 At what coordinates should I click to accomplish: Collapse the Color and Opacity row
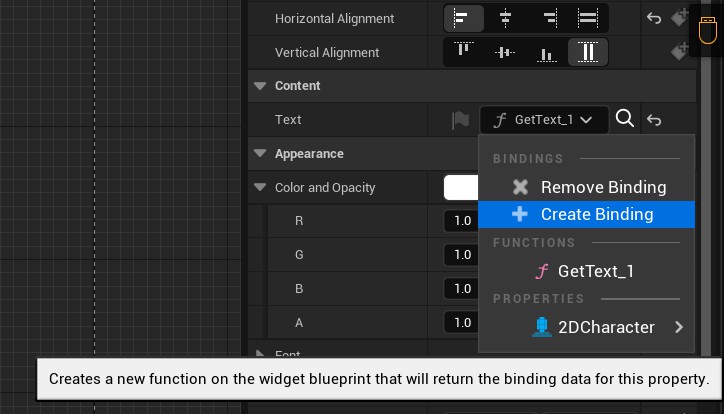[261, 188]
